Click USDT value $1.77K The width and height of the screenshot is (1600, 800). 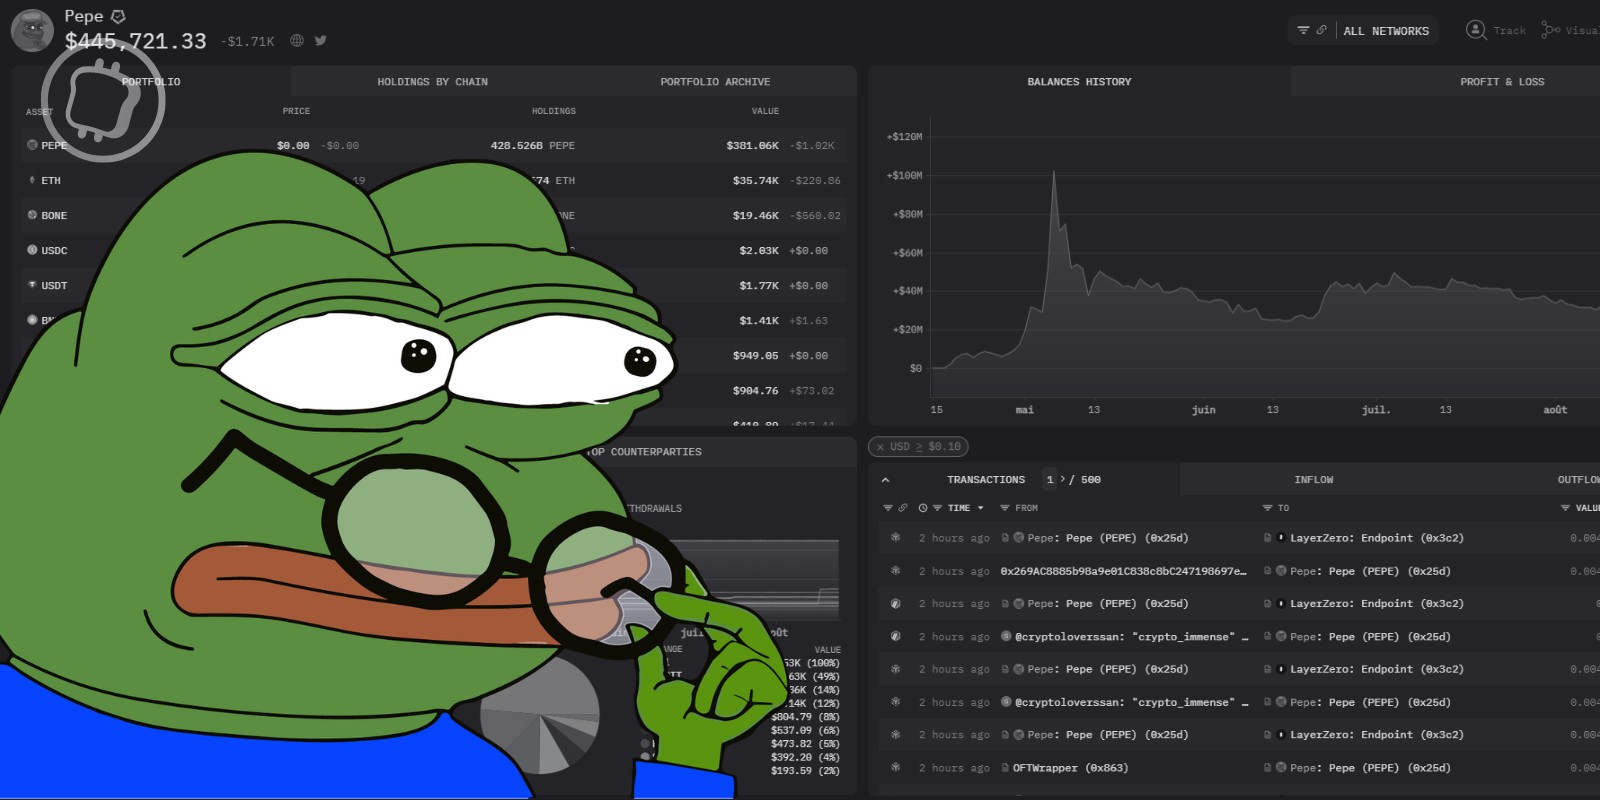pyautogui.click(x=759, y=286)
